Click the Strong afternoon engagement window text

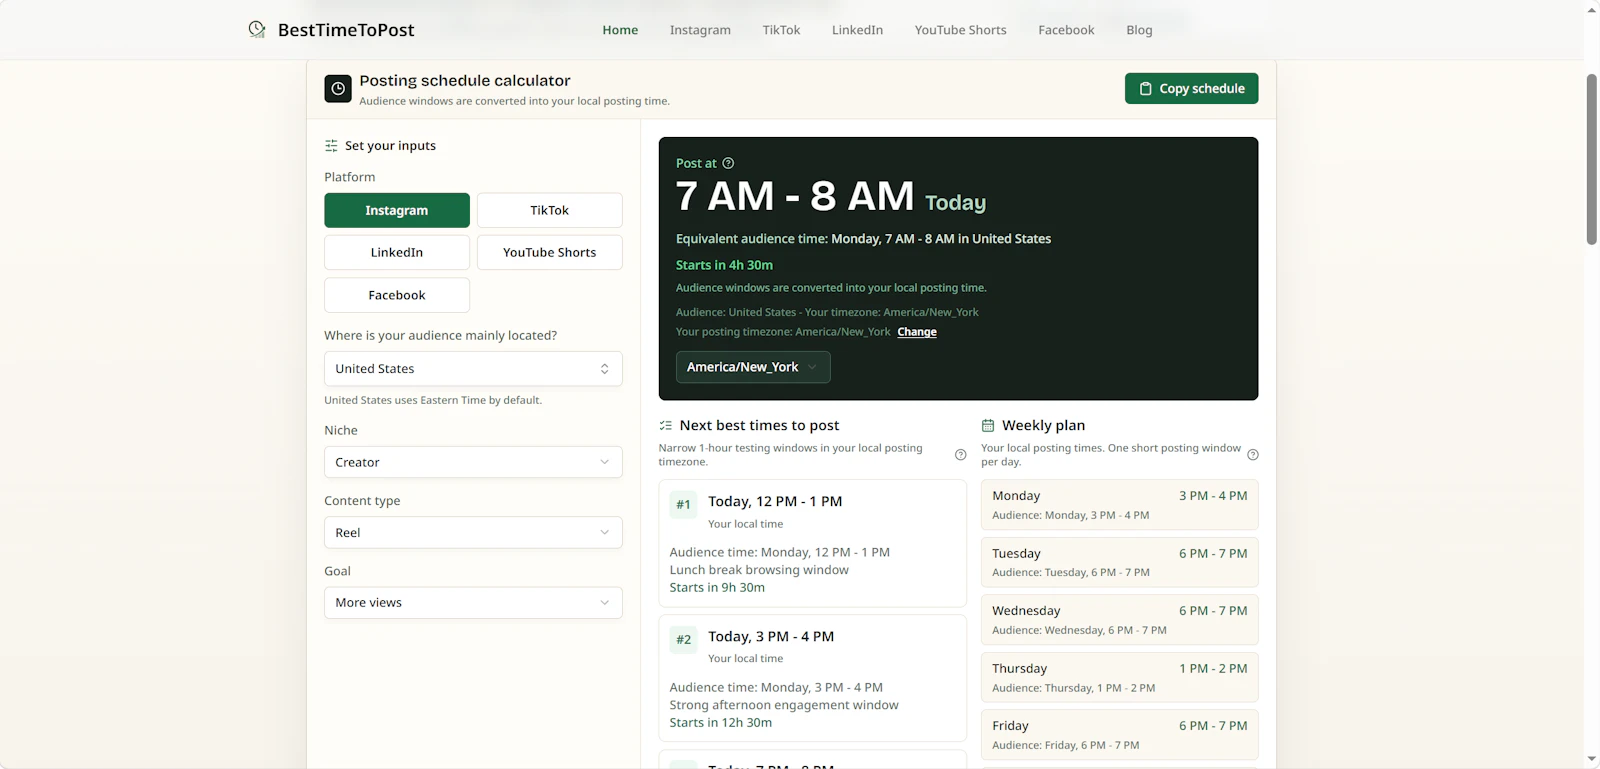(784, 705)
